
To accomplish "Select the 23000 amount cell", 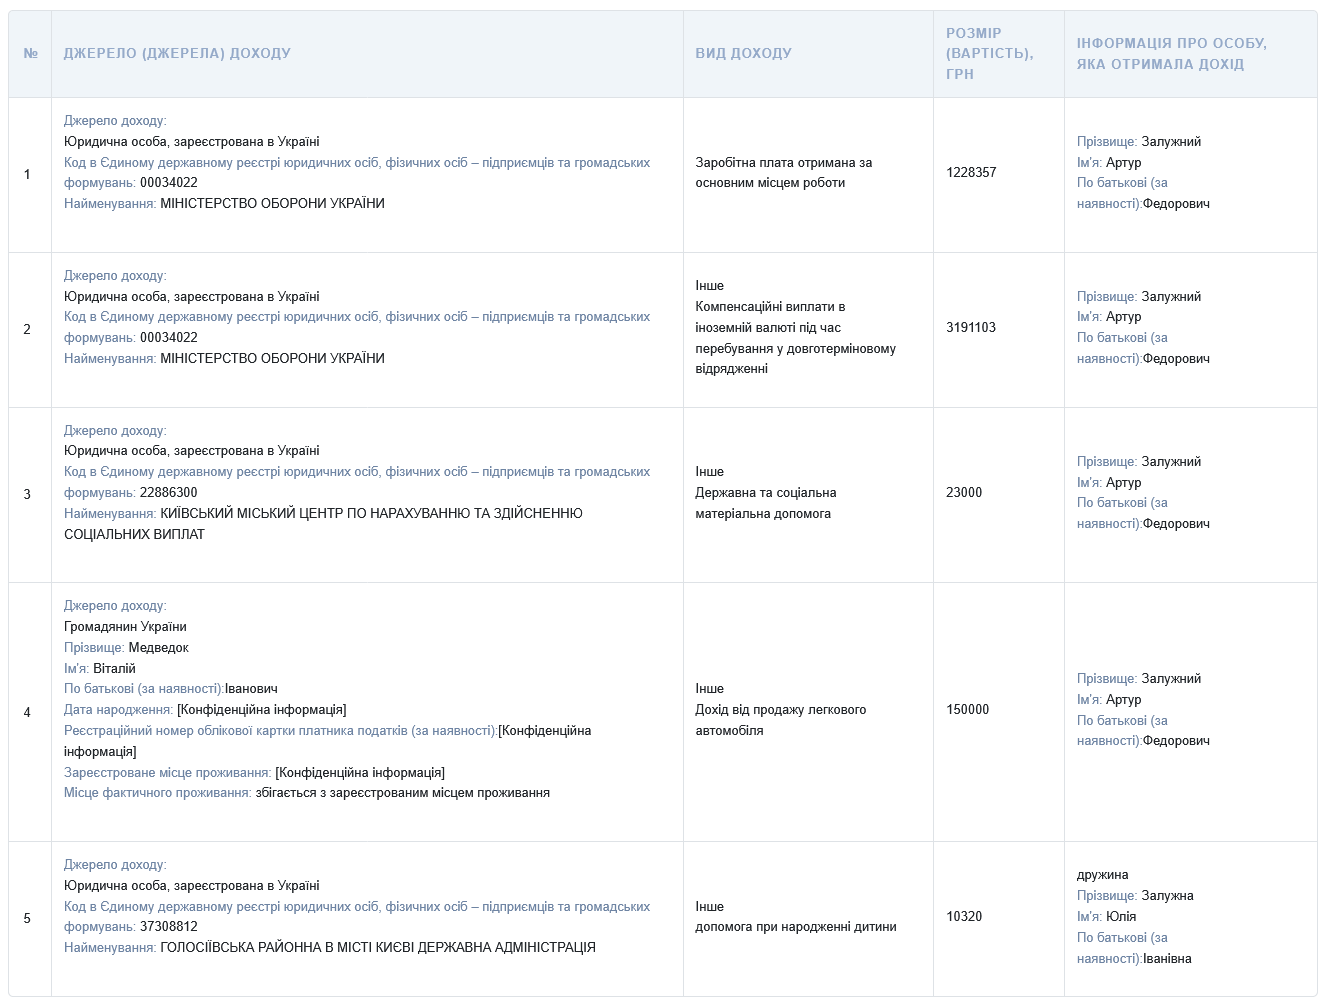I will pyautogui.click(x=964, y=492).
